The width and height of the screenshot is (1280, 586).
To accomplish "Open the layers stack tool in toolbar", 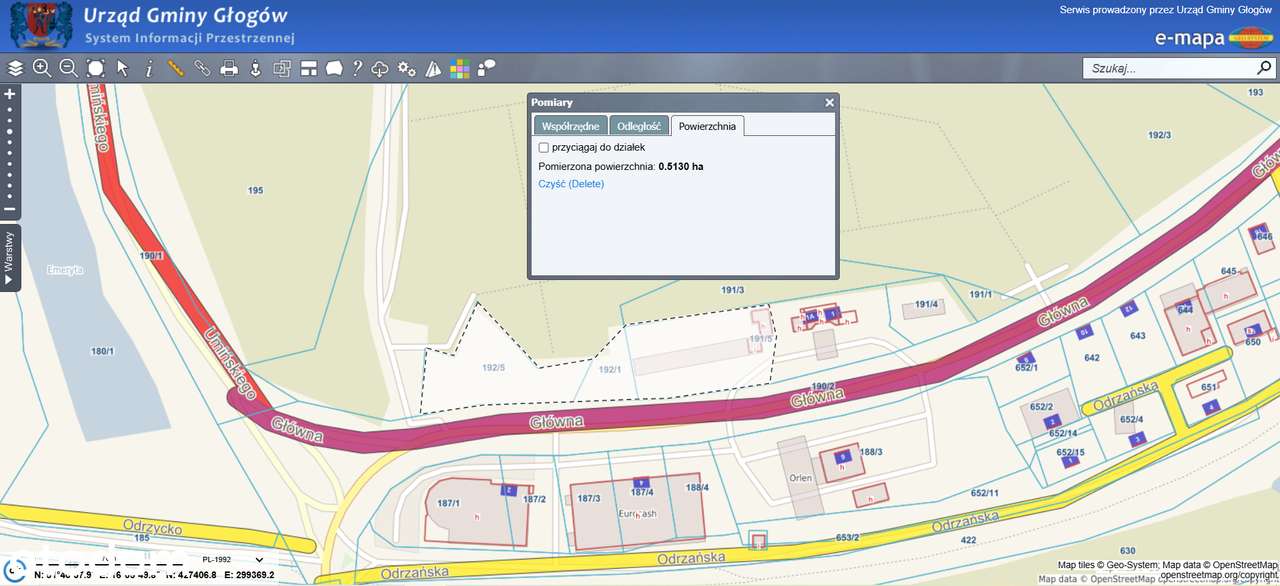I will (15, 68).
